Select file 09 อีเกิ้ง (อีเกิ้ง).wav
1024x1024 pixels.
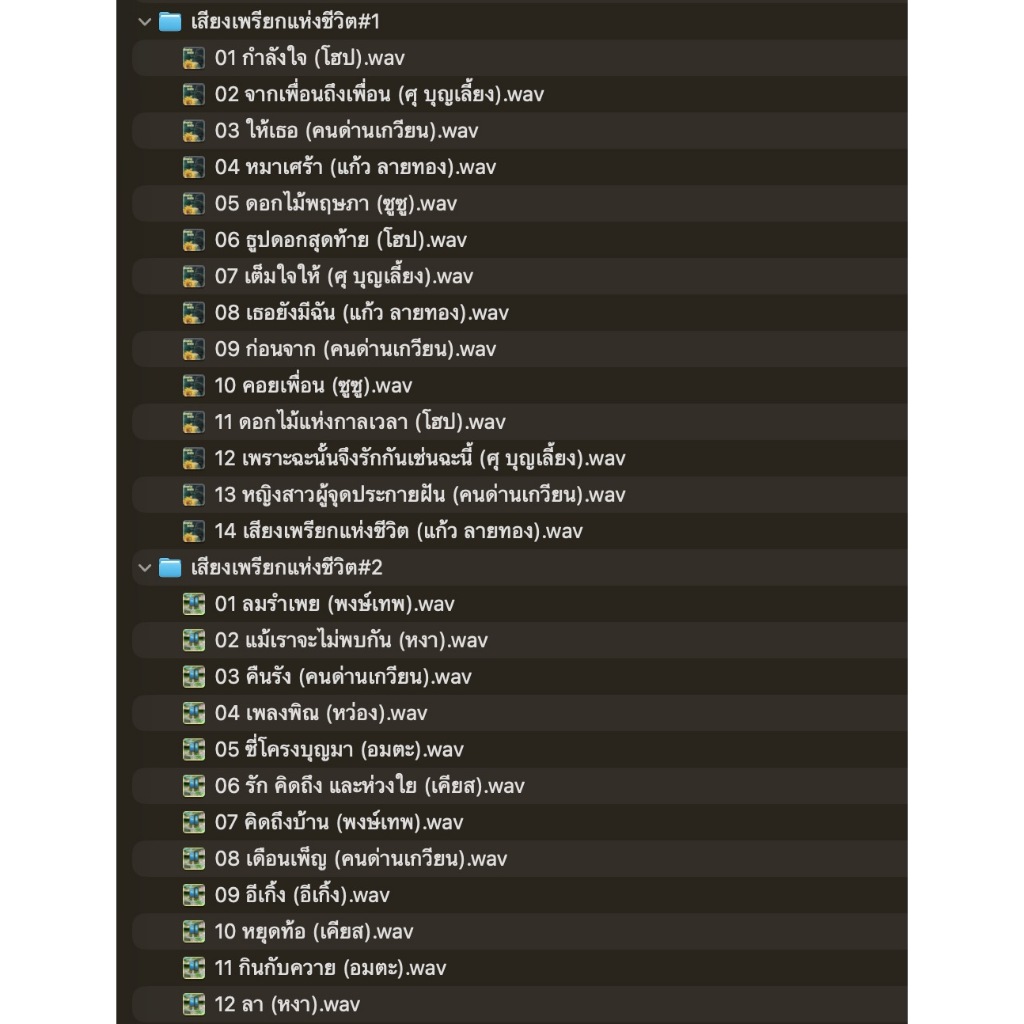coord(520,895)
